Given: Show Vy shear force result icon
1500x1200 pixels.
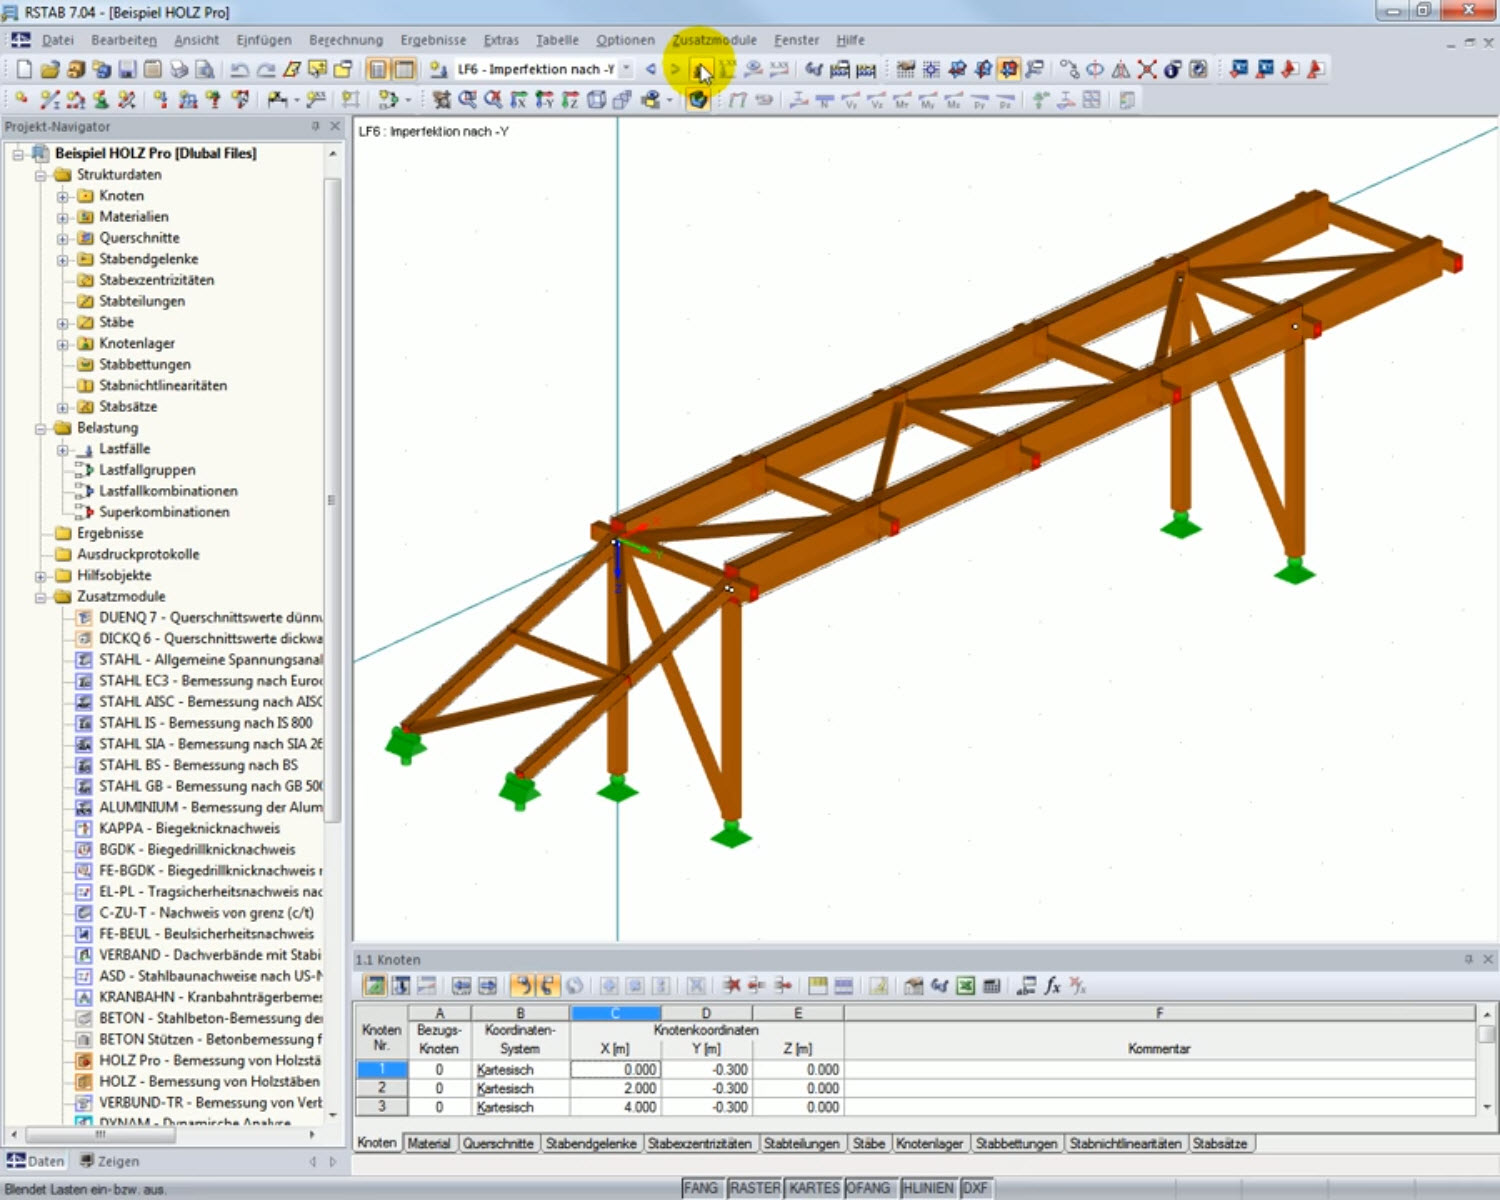Looking at the screenshot, I should click(851, 100).
